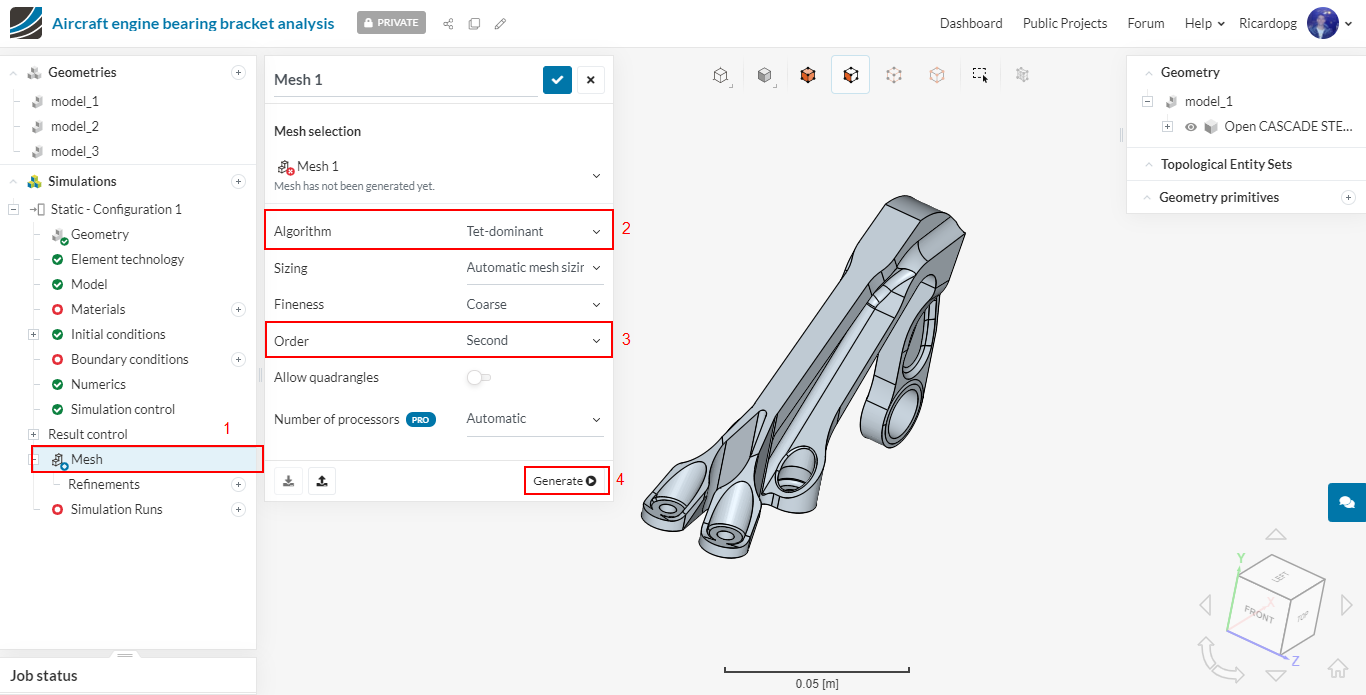
Task: Open the chat support widget
Action: click(1346, 502)
